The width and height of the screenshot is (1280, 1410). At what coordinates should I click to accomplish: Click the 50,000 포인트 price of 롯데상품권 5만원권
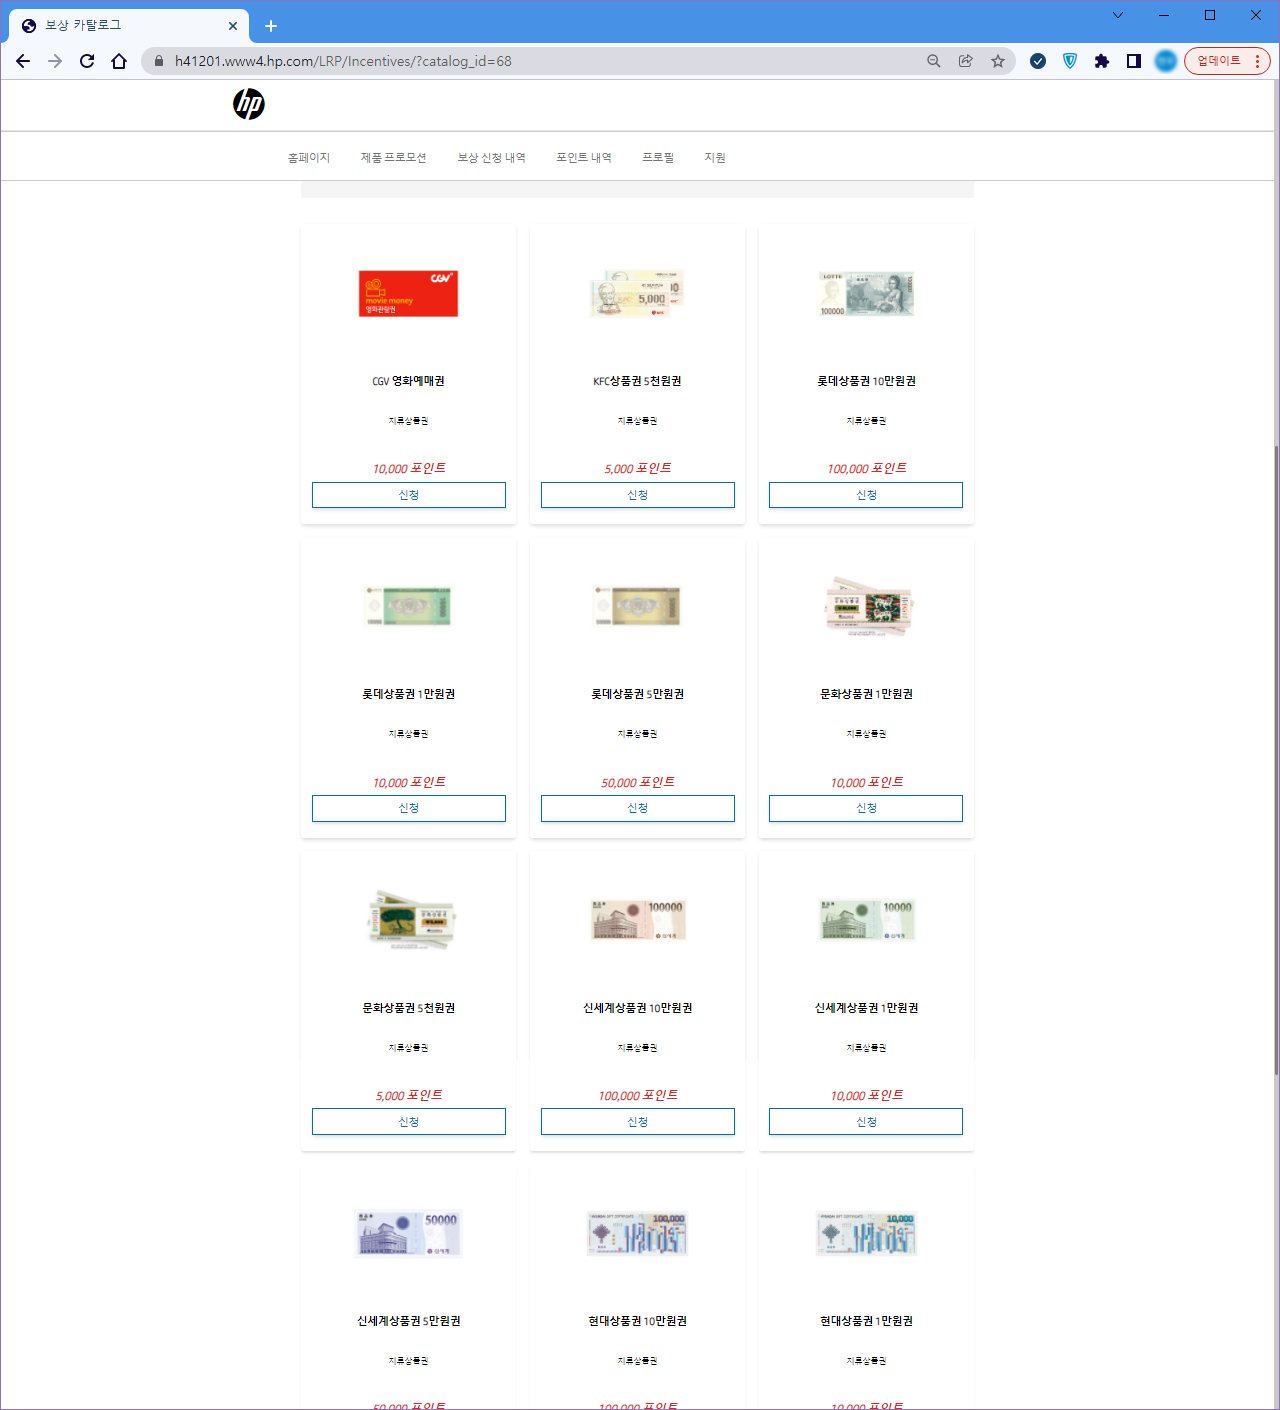click(638, 782)
